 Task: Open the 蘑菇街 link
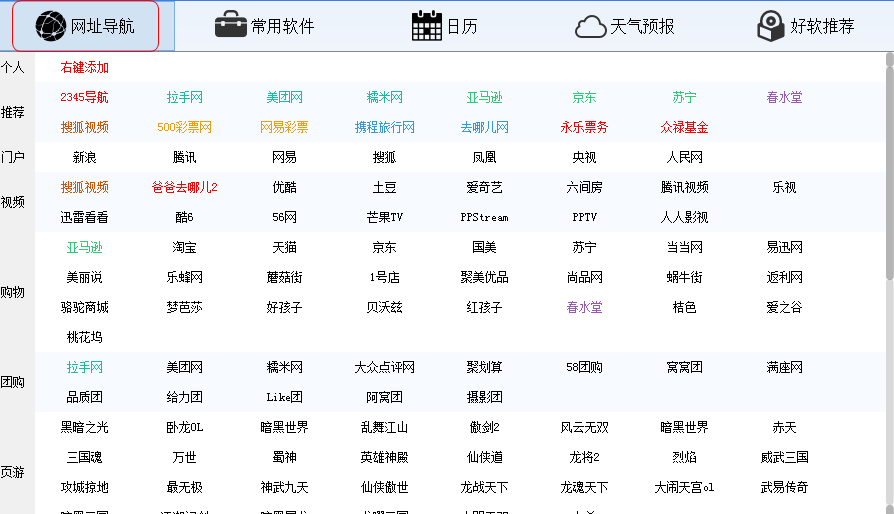[x=285, y=278]
